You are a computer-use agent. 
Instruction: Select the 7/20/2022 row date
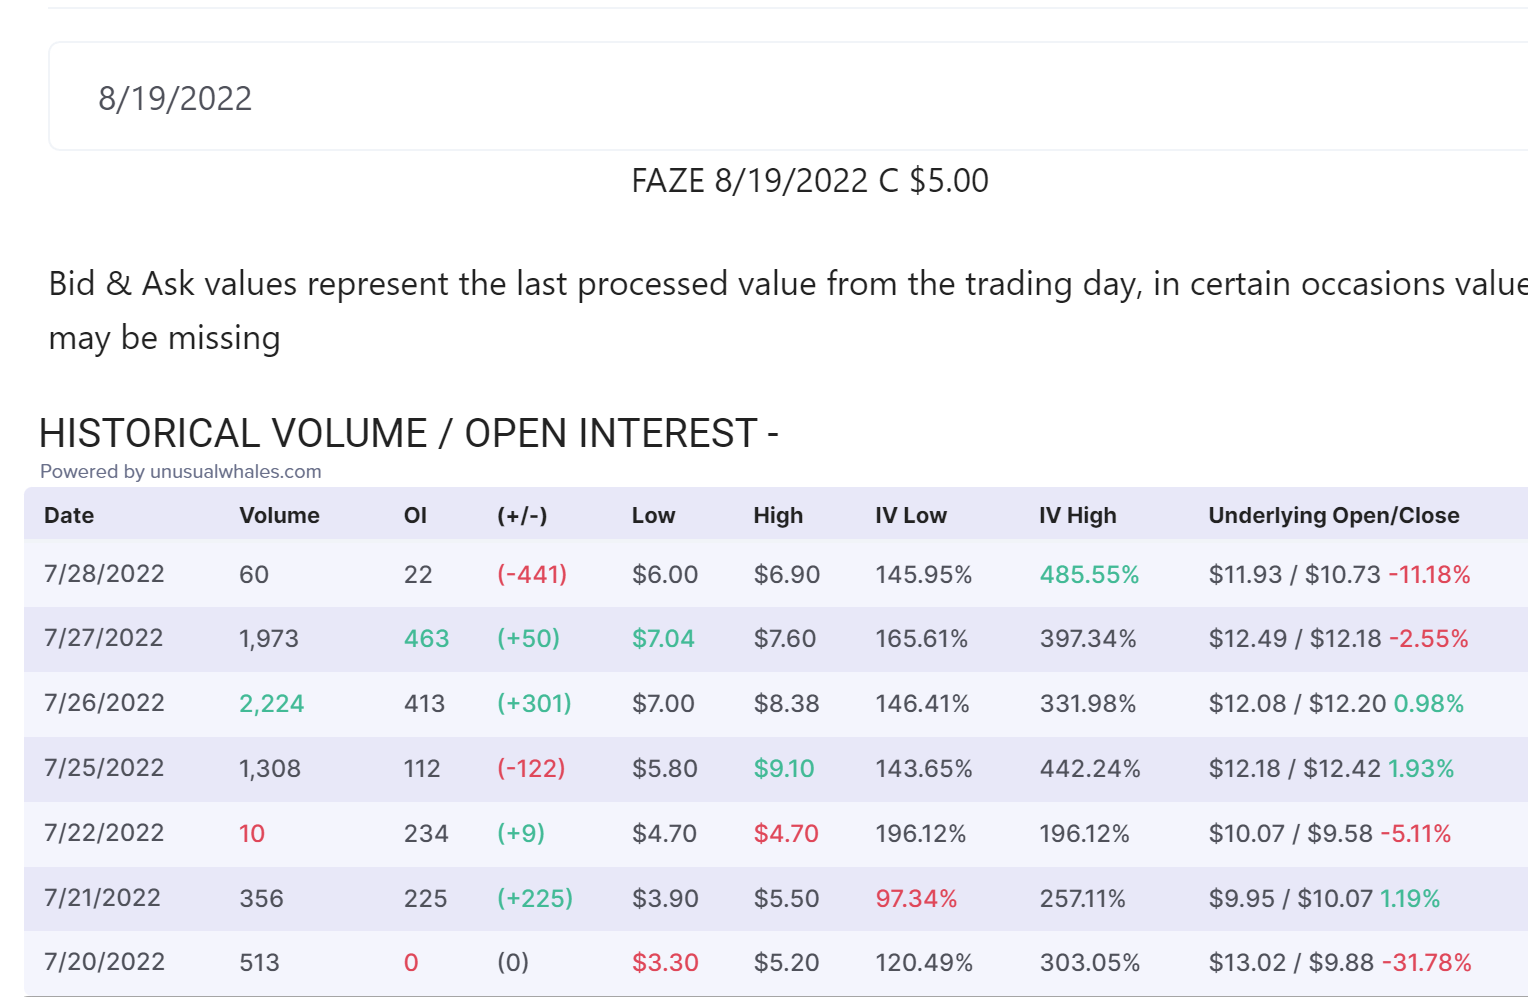104,962
